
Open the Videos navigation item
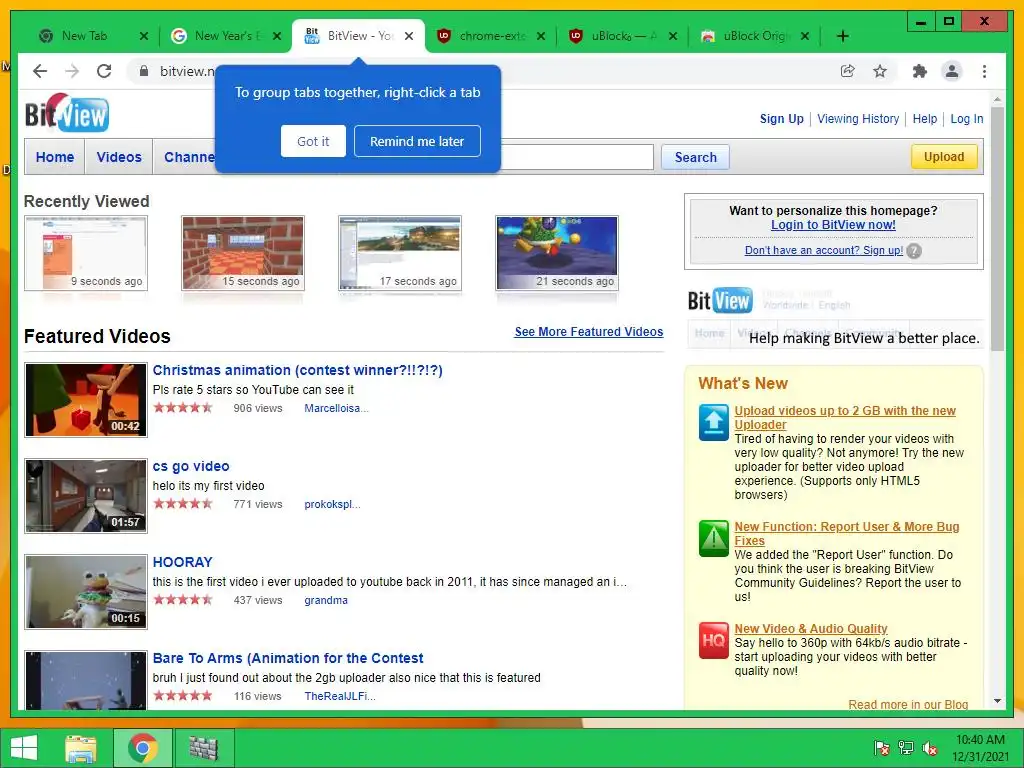119,157
